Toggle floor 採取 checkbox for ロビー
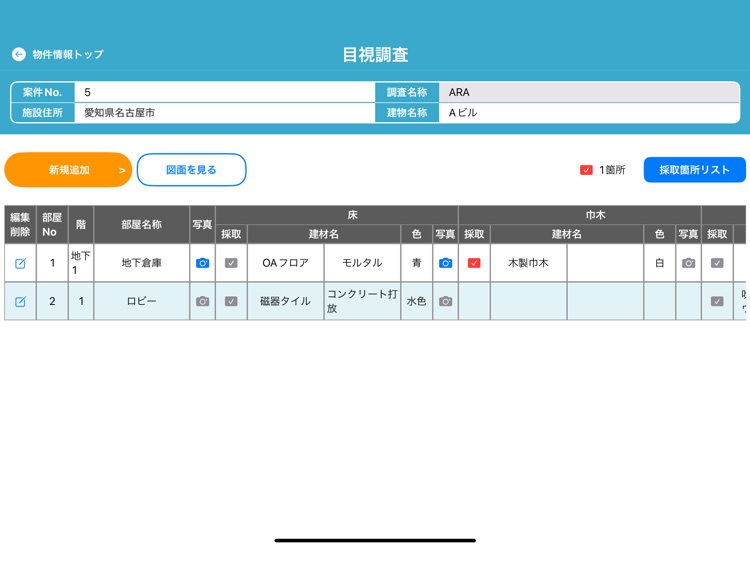This screenshot has width=750, height=562. click(x=231, y=301)
